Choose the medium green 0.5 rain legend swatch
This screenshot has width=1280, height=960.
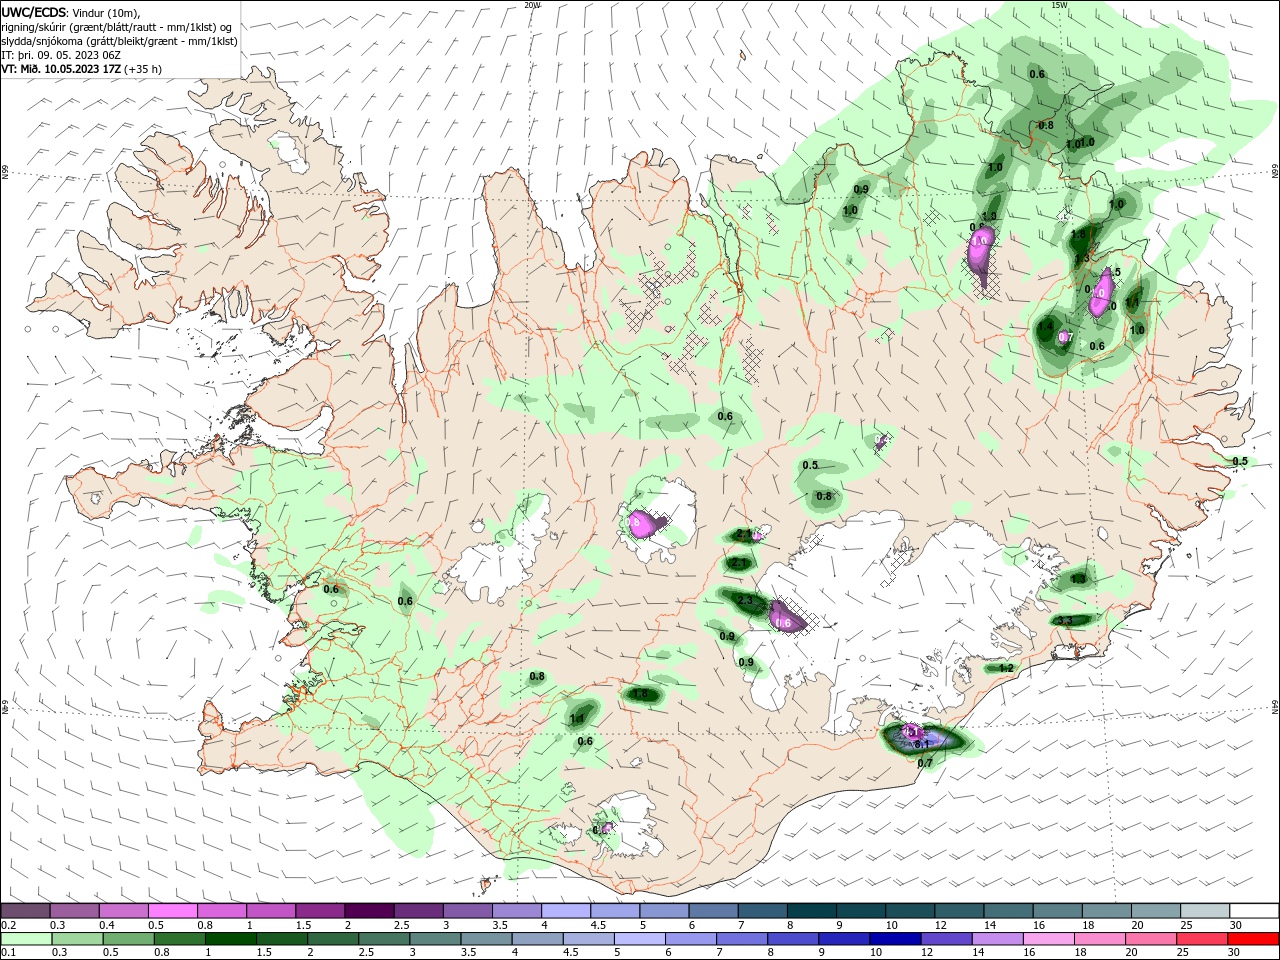[128, 938]
